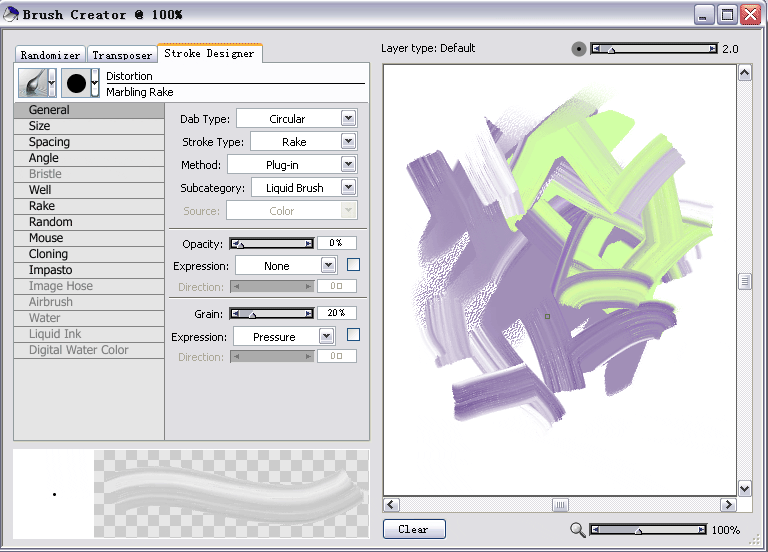Adjust the Grain slider
Image resolution: width=768 pixels, height=552 pixels.
pos(272,313)
